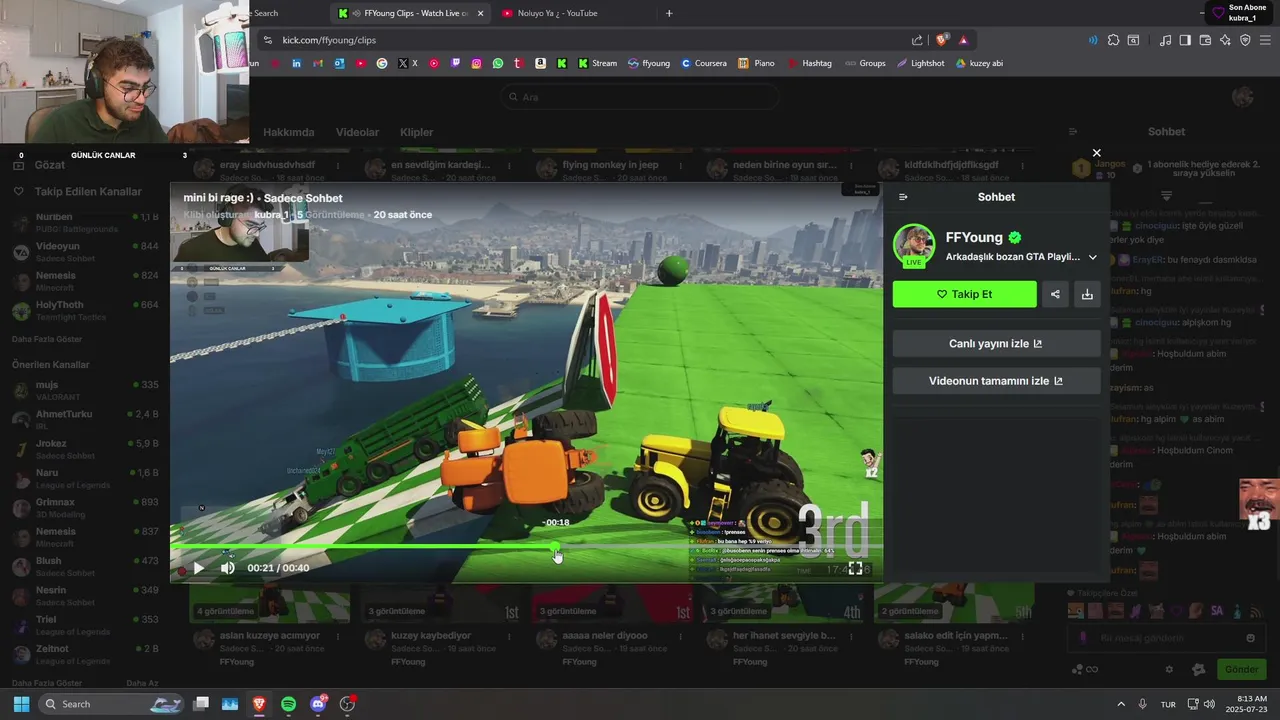
Task: Close the FFYoung Clips tab
Action: (480, 13)
